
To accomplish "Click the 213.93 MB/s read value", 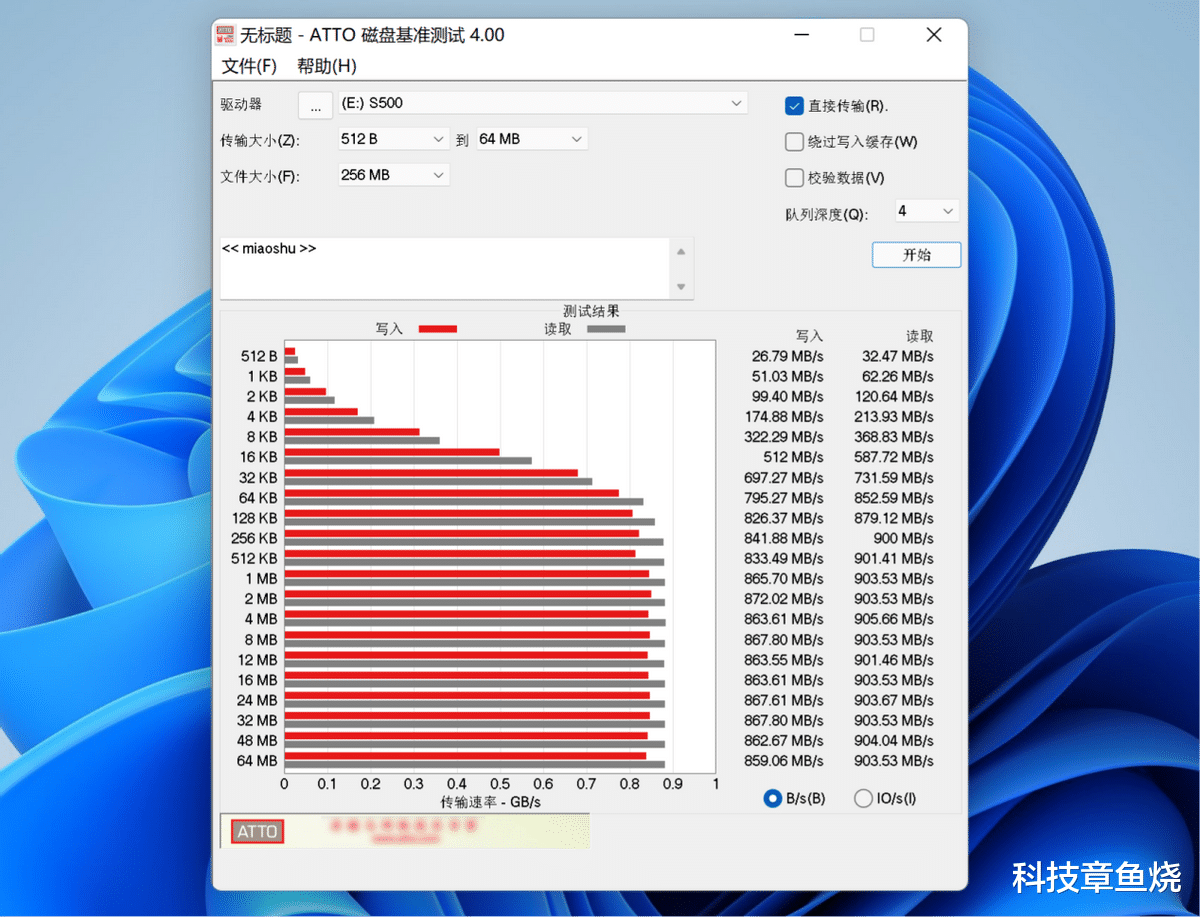I will coord(894,417).
